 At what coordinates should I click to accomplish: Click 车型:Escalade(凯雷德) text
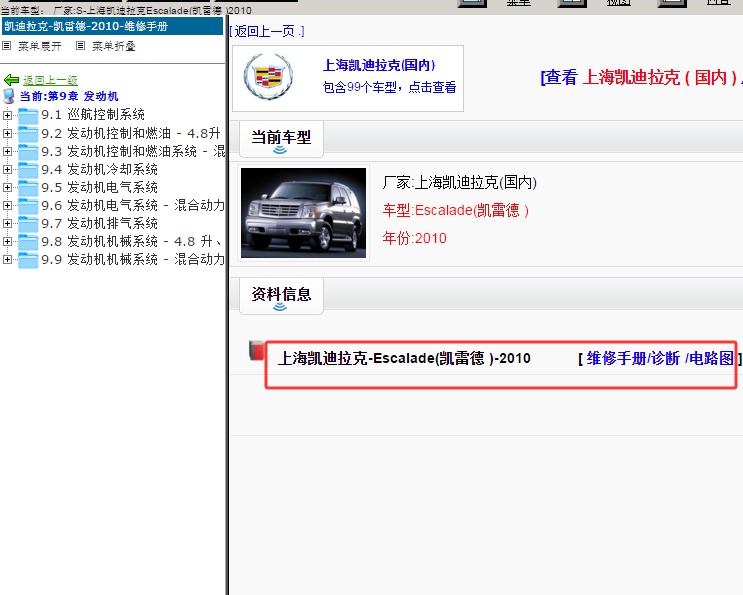coord(455,210)
